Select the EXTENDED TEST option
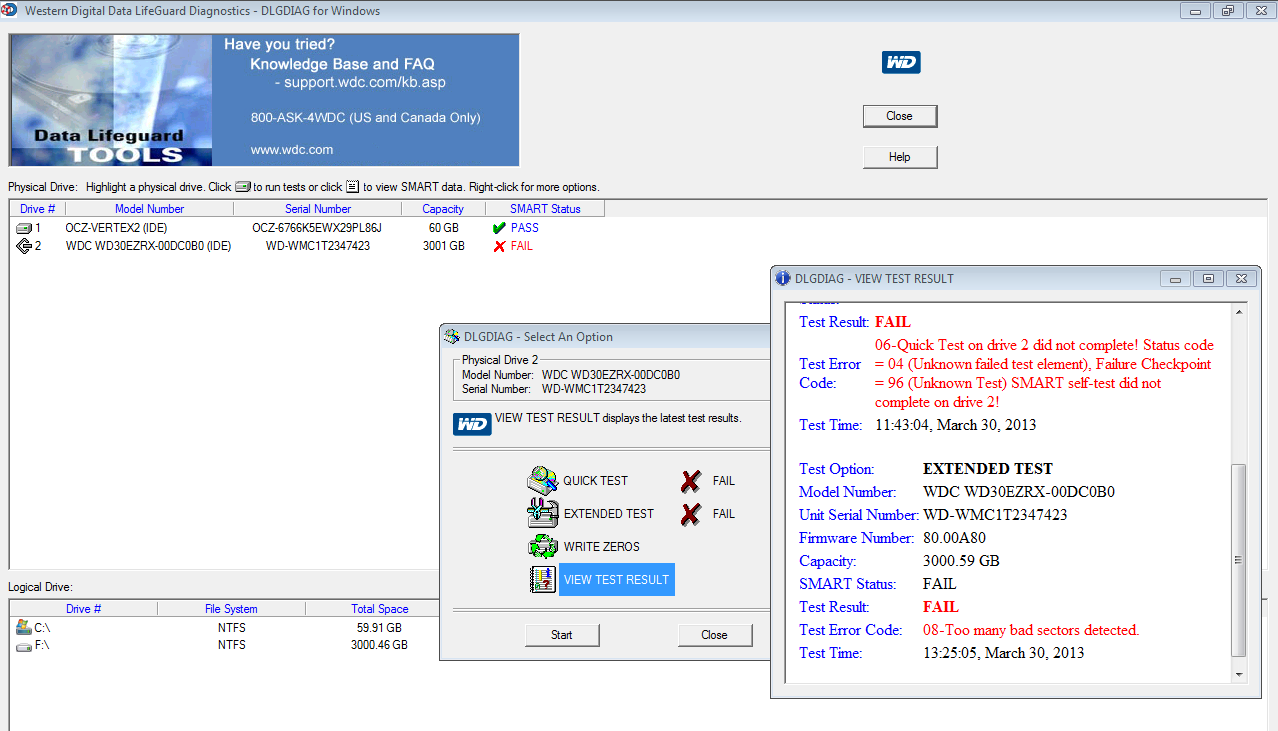This screenshot has height=731, width=1278. coord(608,514)
